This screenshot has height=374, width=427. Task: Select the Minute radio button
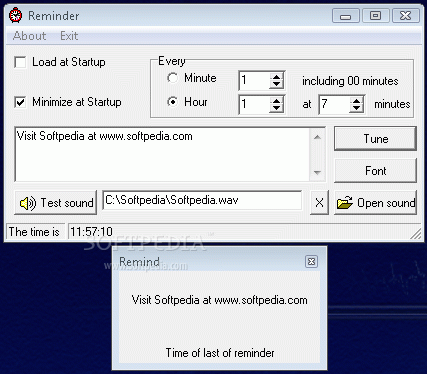pyautogui.click(x=172, y=78)
